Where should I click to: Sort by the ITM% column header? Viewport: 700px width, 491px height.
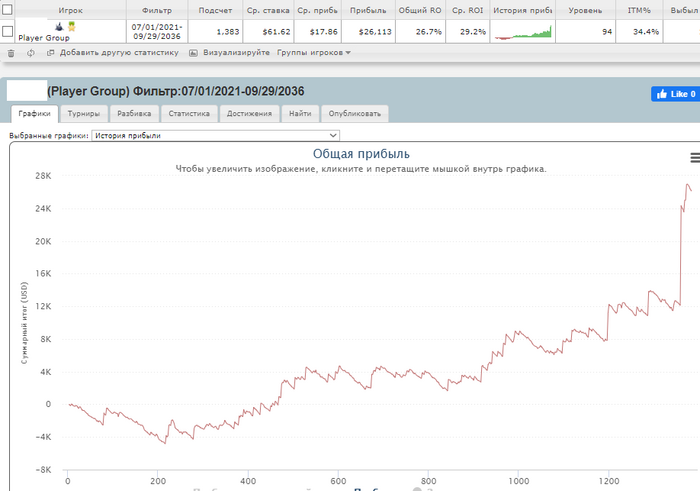tap(639, 10)
